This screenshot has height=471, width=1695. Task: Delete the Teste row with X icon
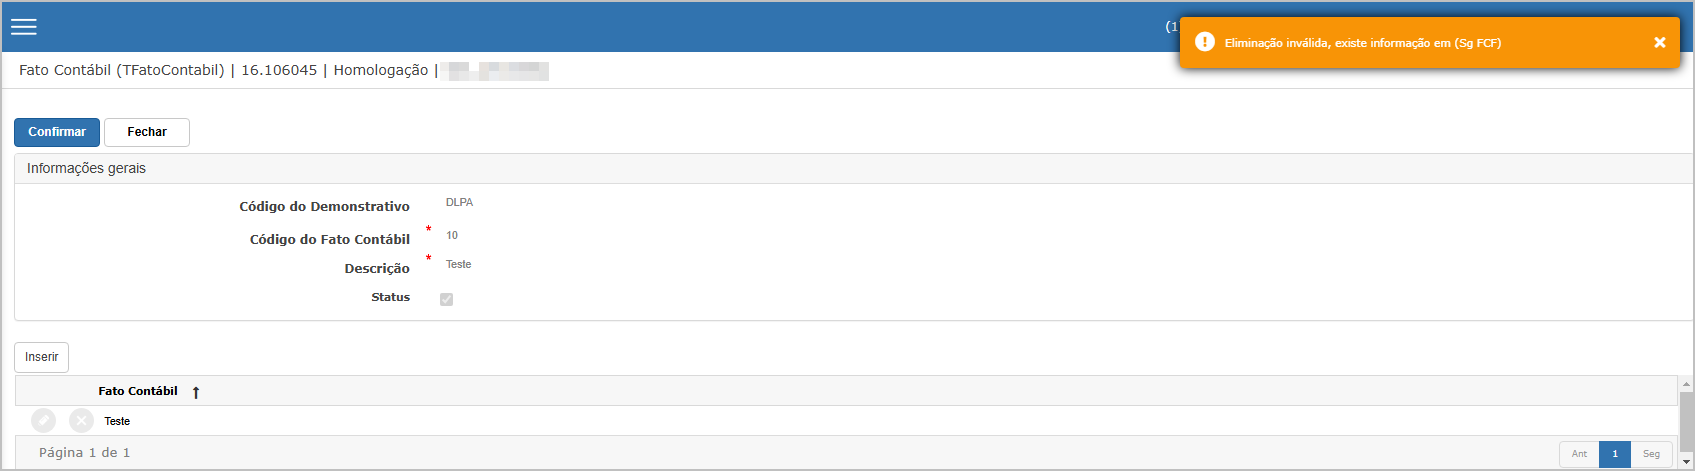tap(82, 421)
